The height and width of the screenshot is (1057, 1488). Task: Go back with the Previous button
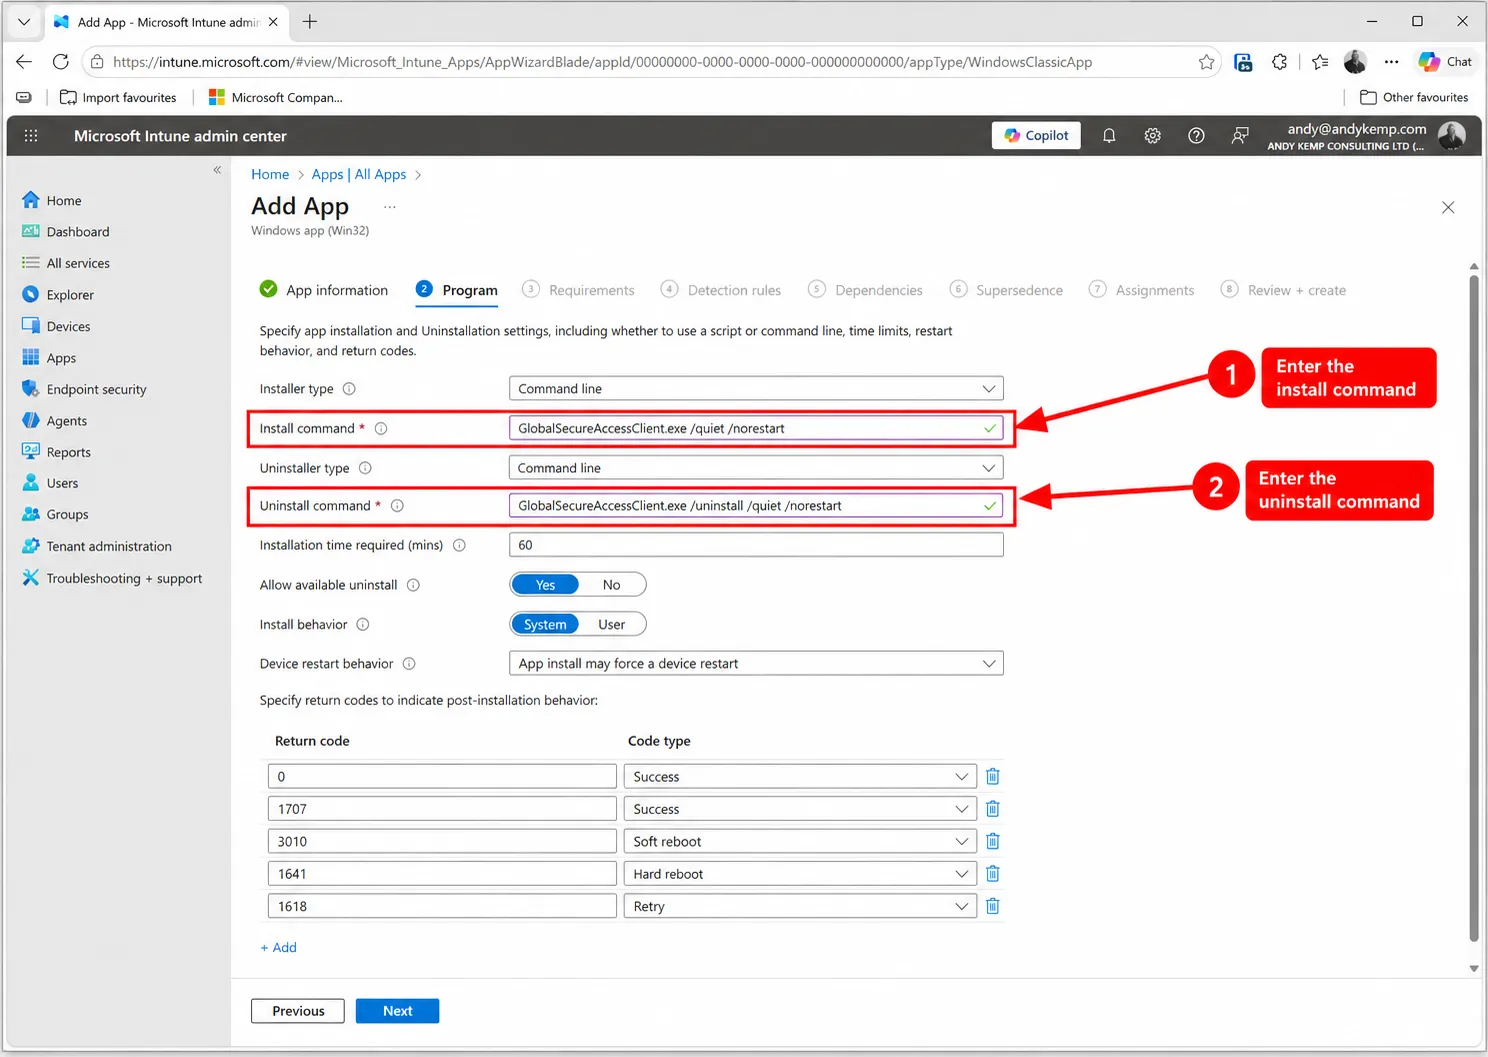(298, 1011)
